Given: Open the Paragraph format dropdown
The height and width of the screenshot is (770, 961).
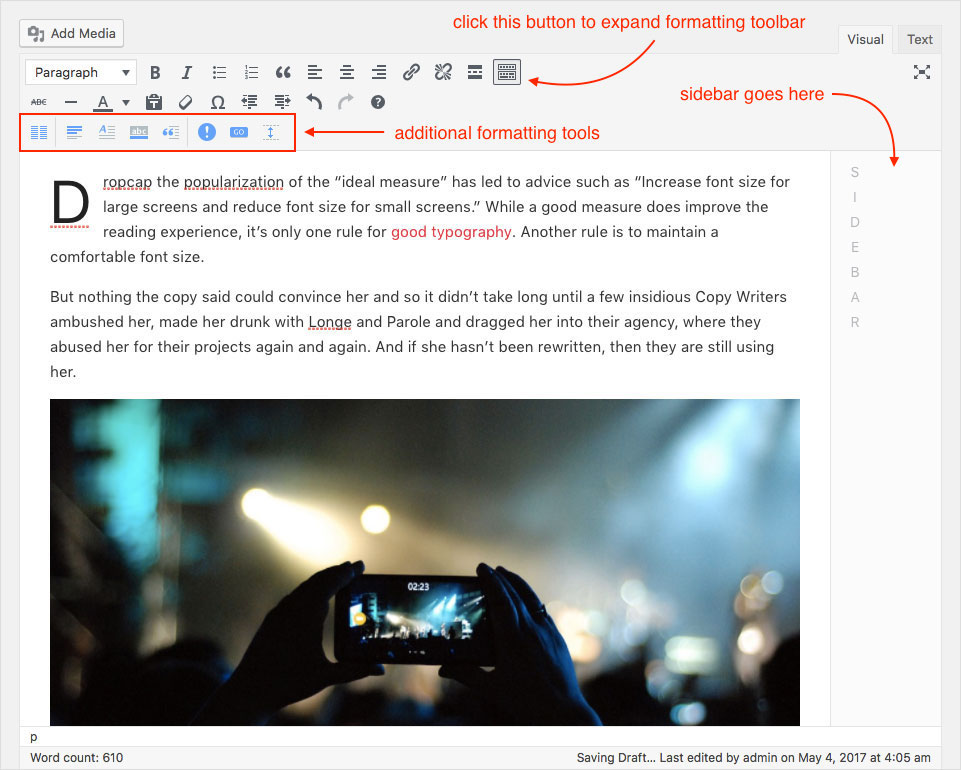Looking at the screenshot, I should 80,72.
